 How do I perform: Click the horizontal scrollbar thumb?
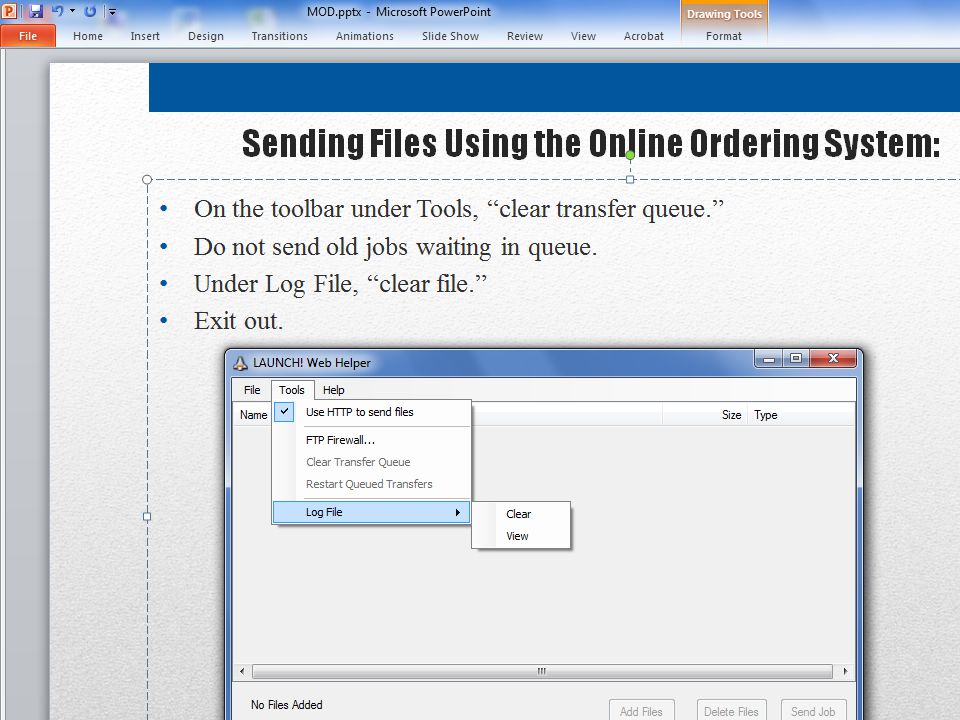542,672
